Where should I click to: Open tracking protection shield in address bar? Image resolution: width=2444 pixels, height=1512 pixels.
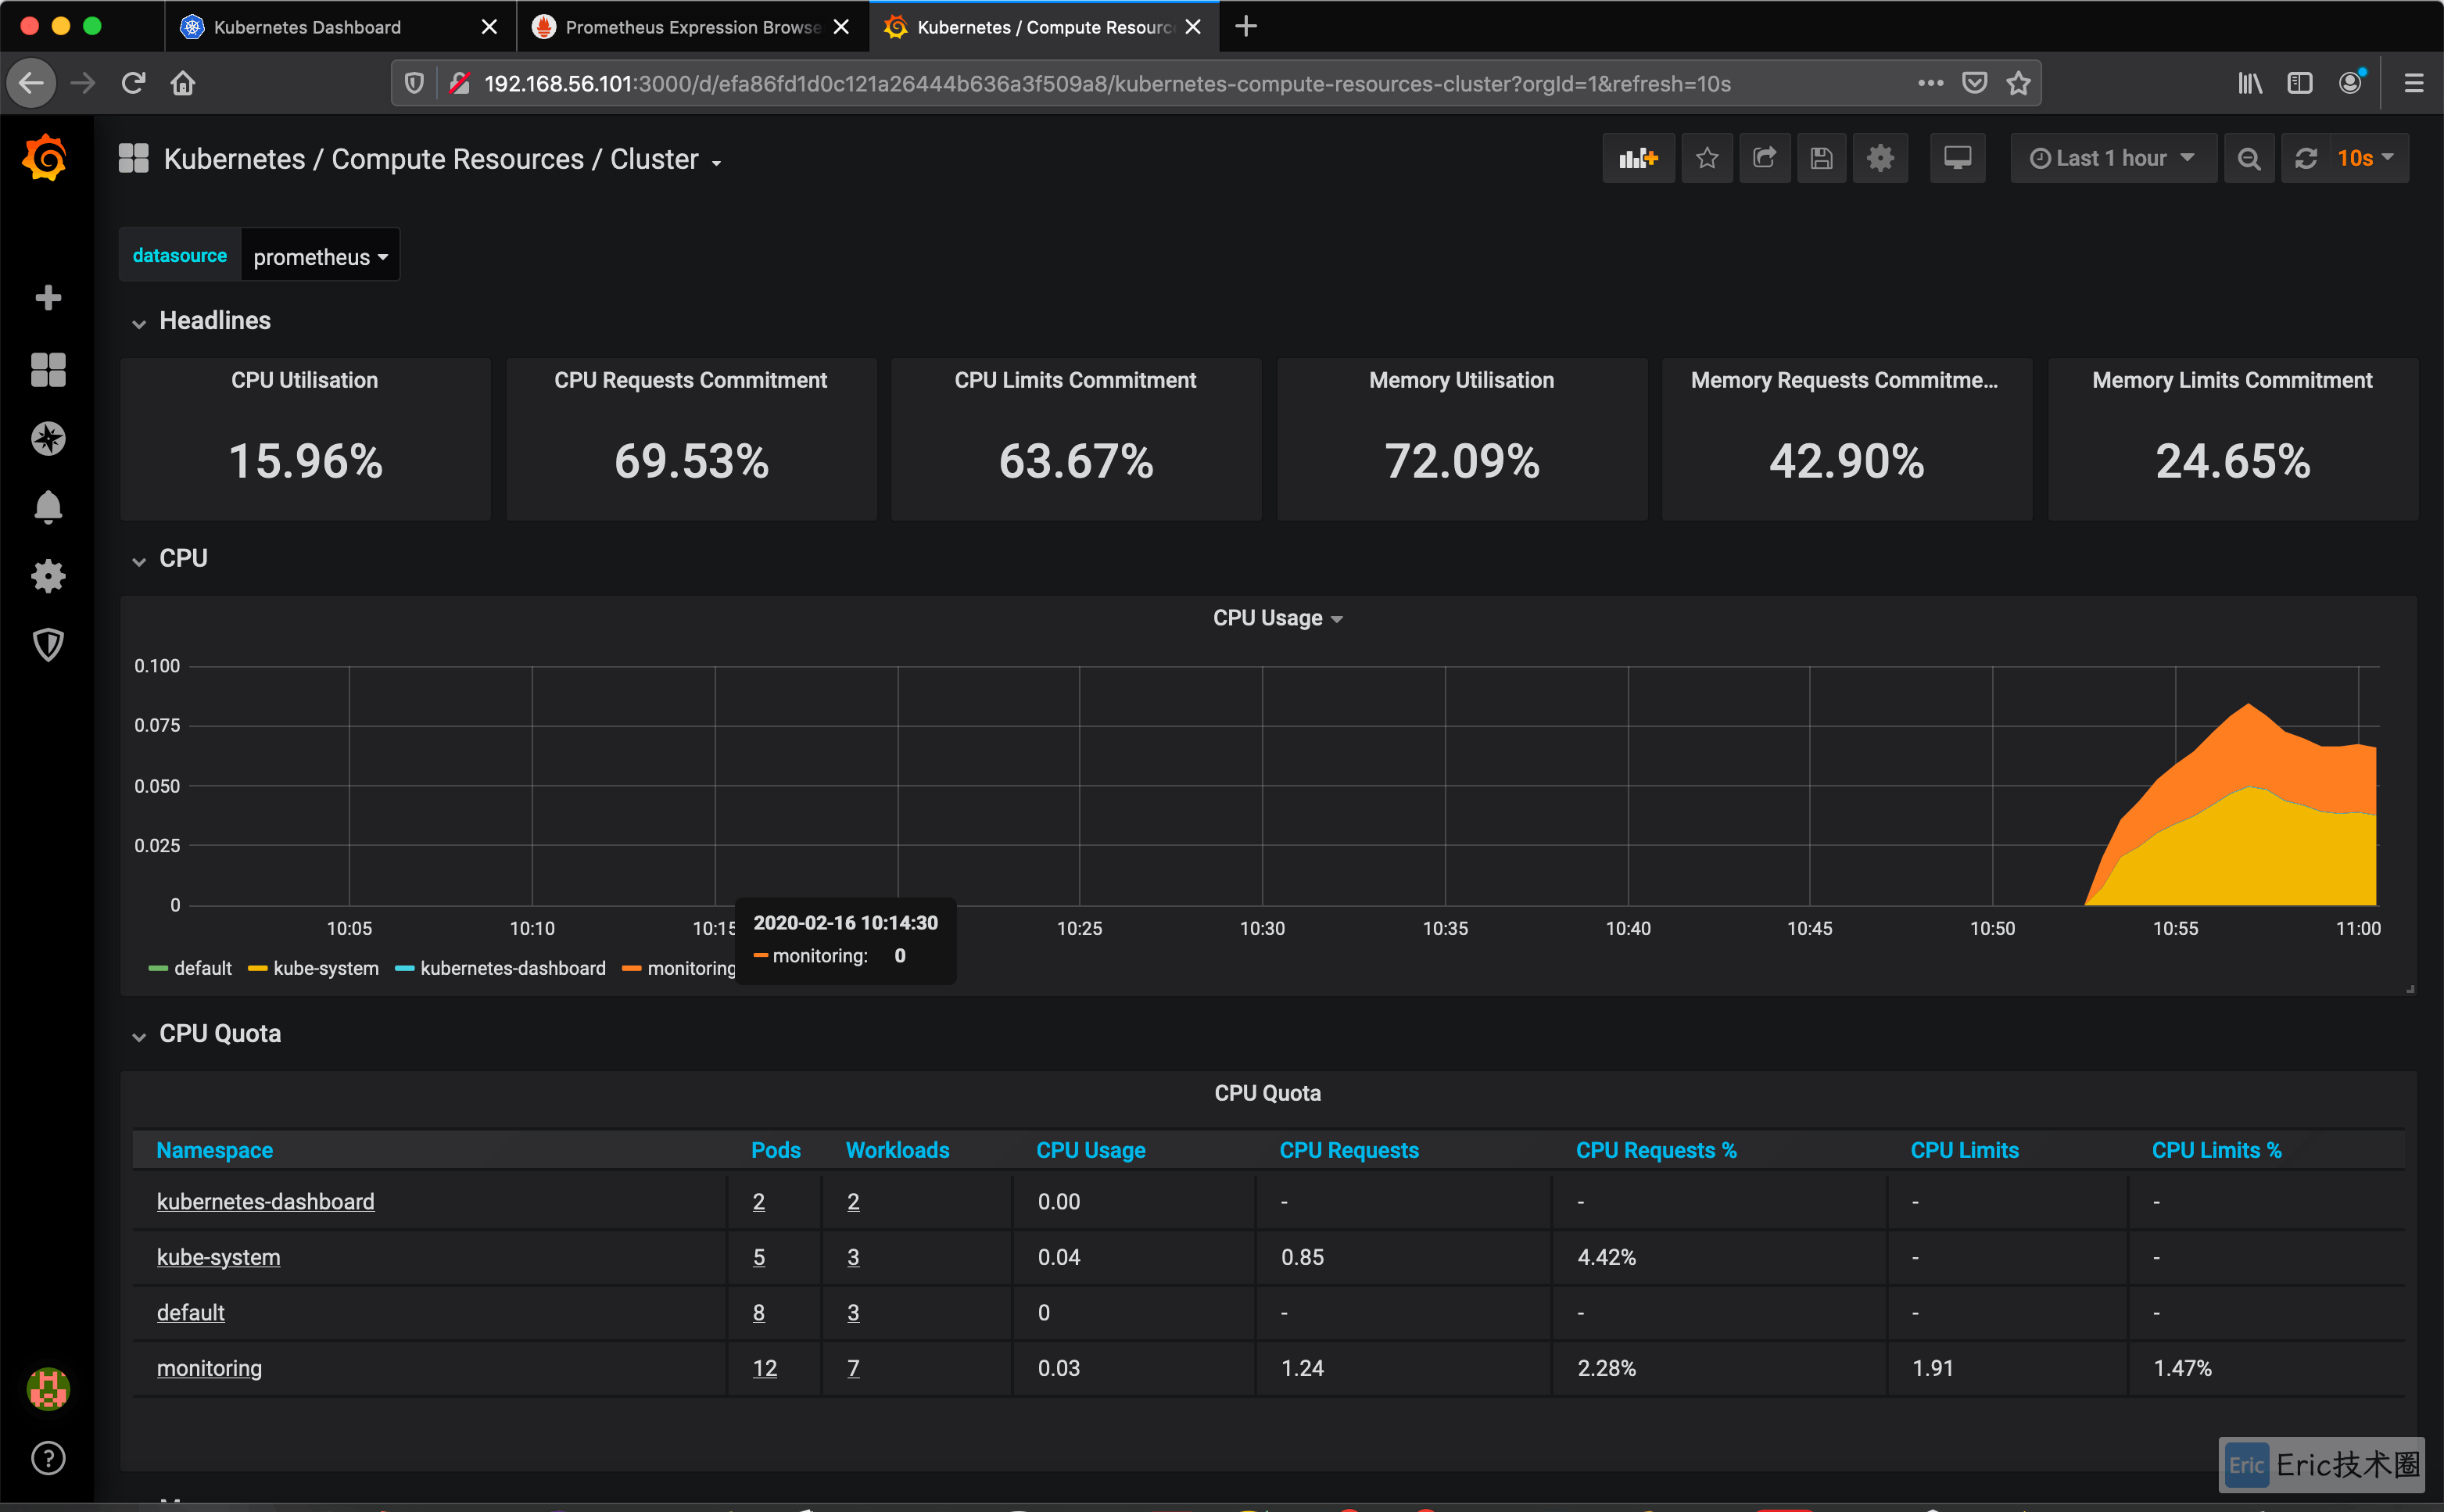414,83
